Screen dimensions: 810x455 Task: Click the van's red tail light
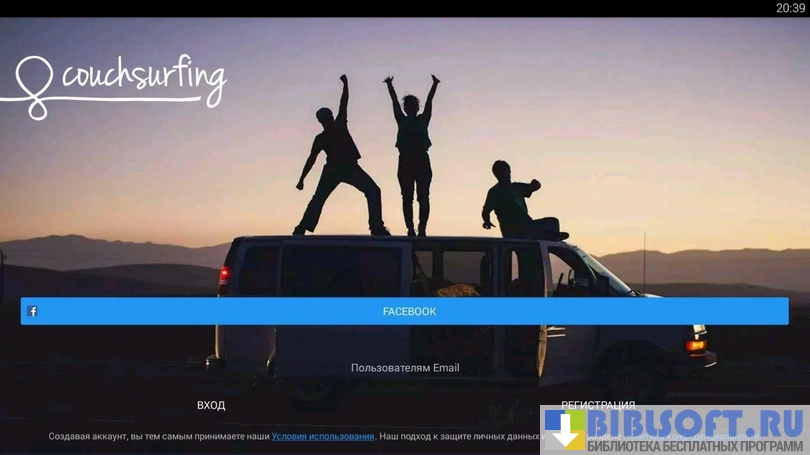click(x=224, y=276)
